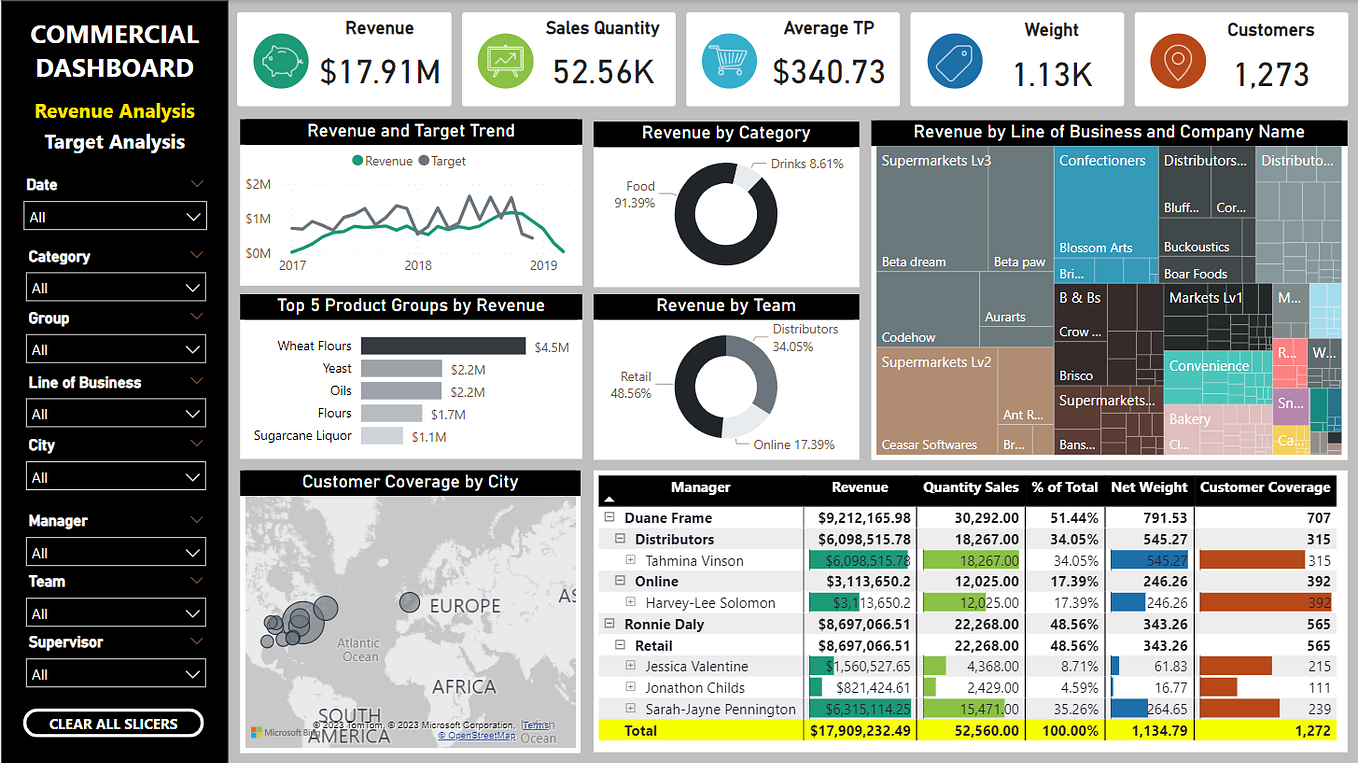Image resolution: width=1358 pixels, height=763 pixels.
Task: Click the shopping cart icon on Average TP card
Action: pyautogui.click(x=729, y=60)
